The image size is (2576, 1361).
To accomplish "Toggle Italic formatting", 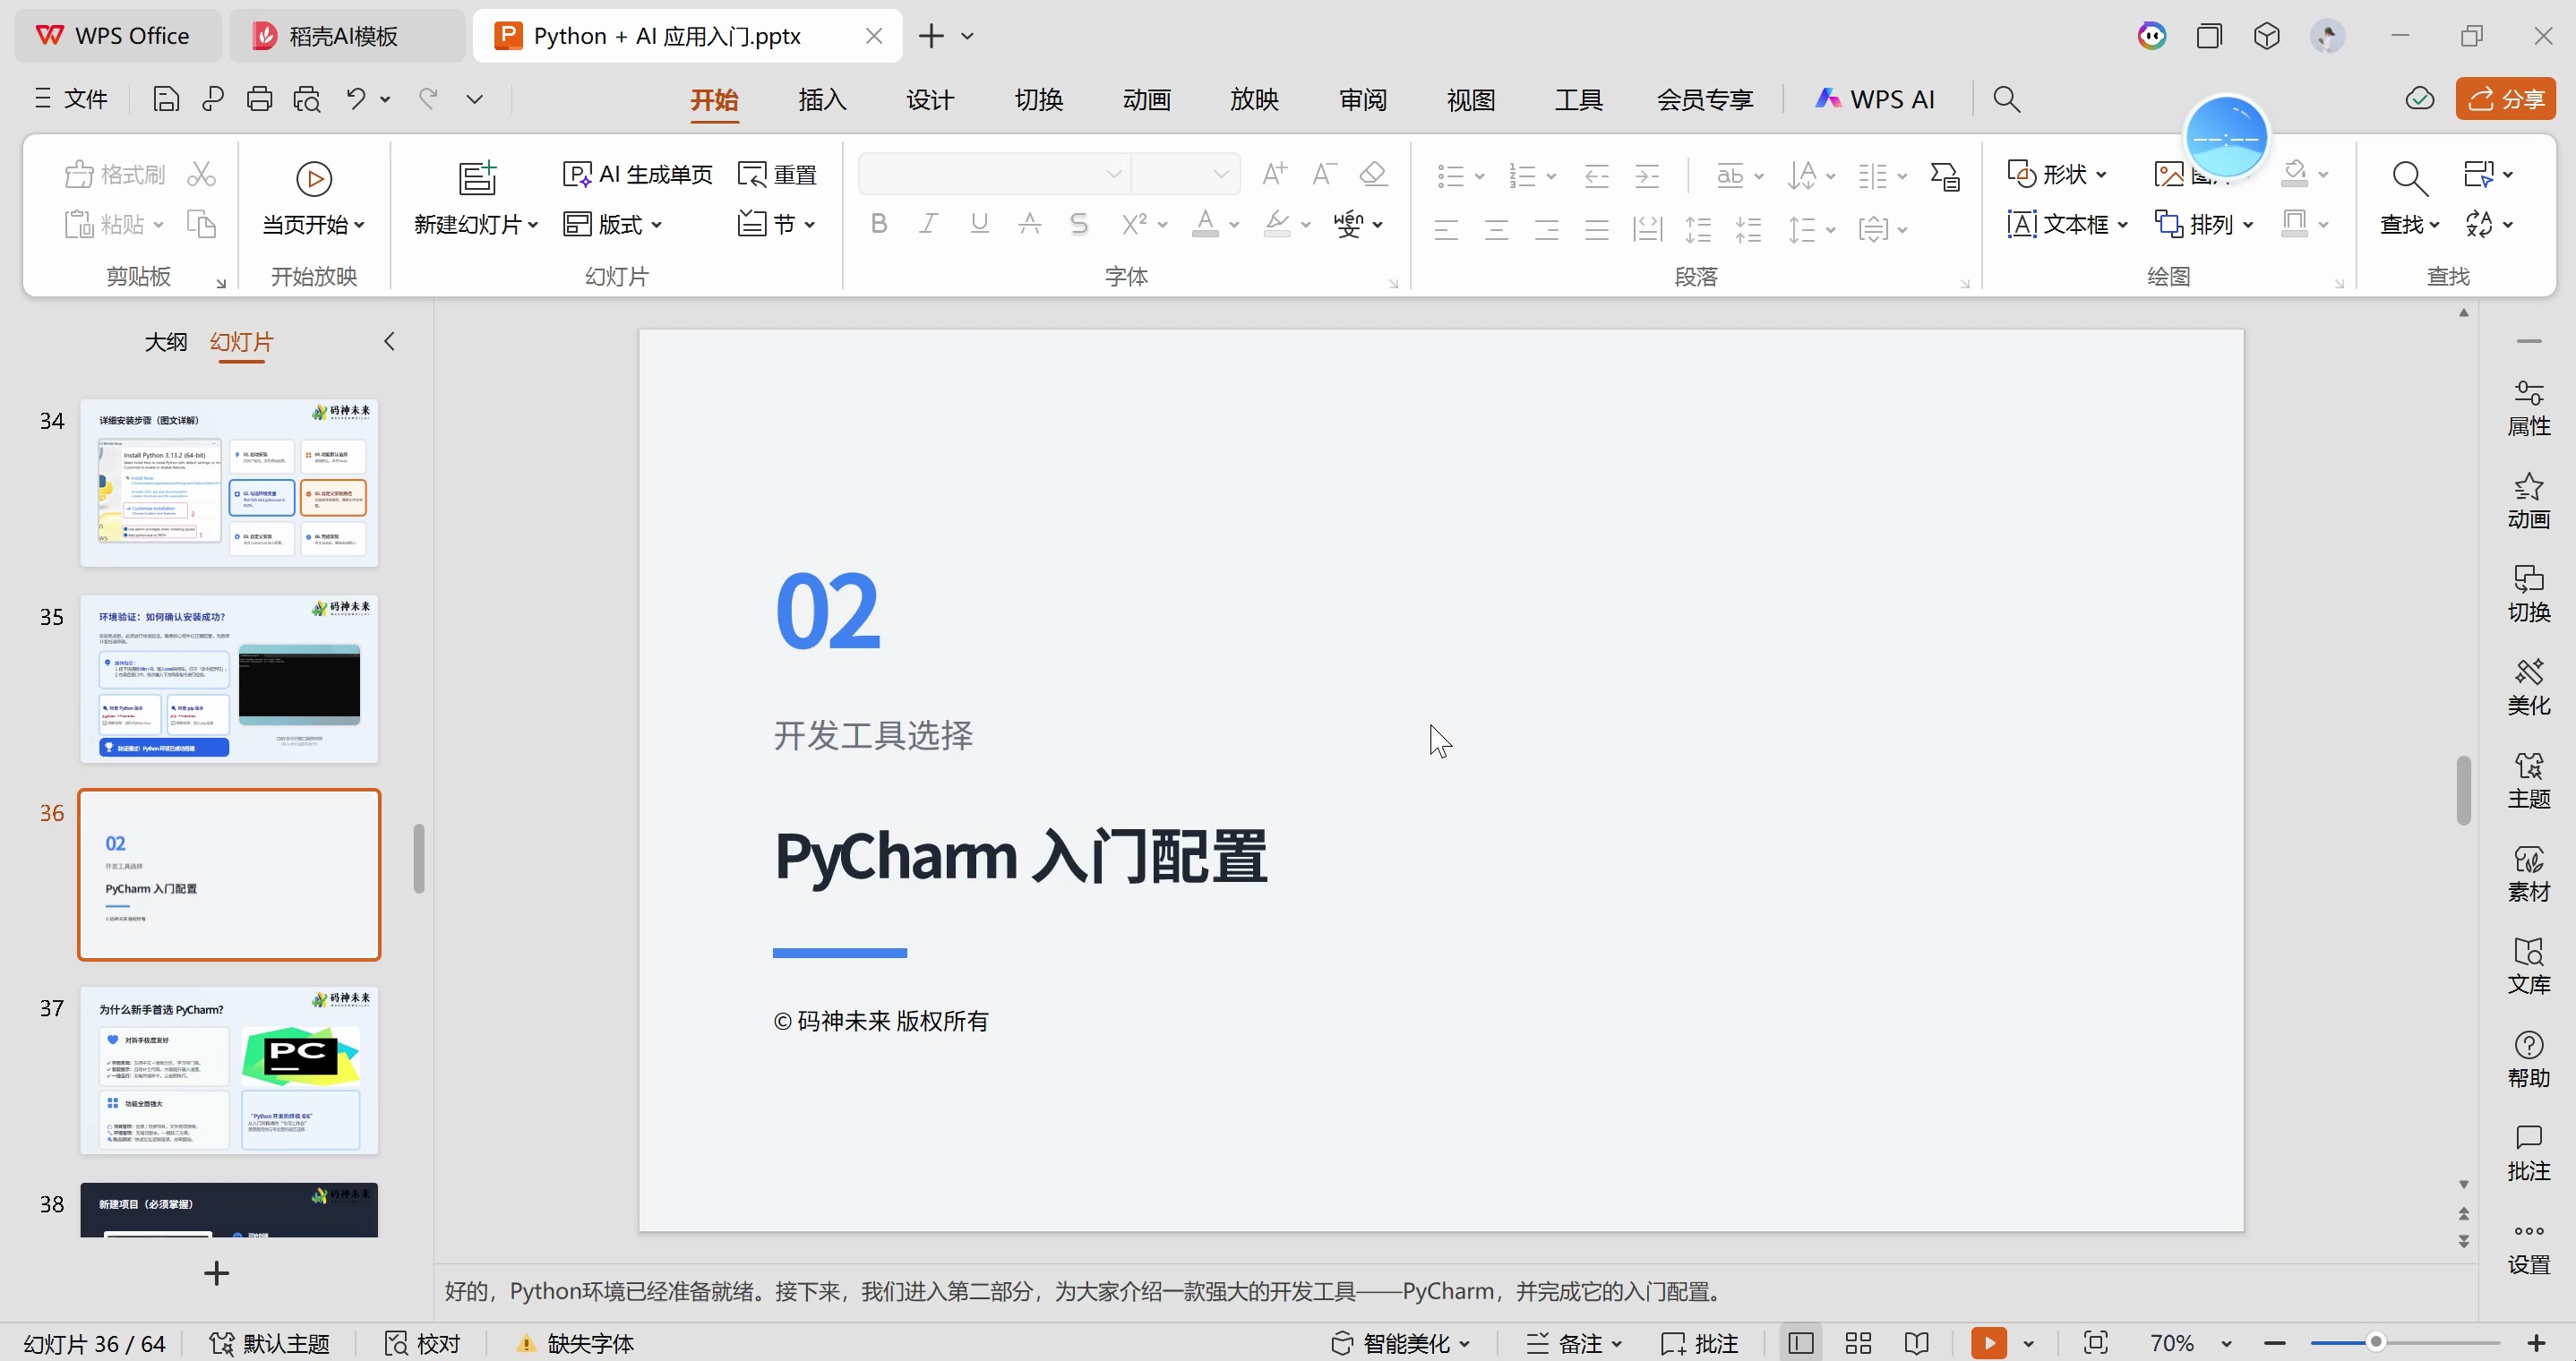I will (x=928, y=224).
